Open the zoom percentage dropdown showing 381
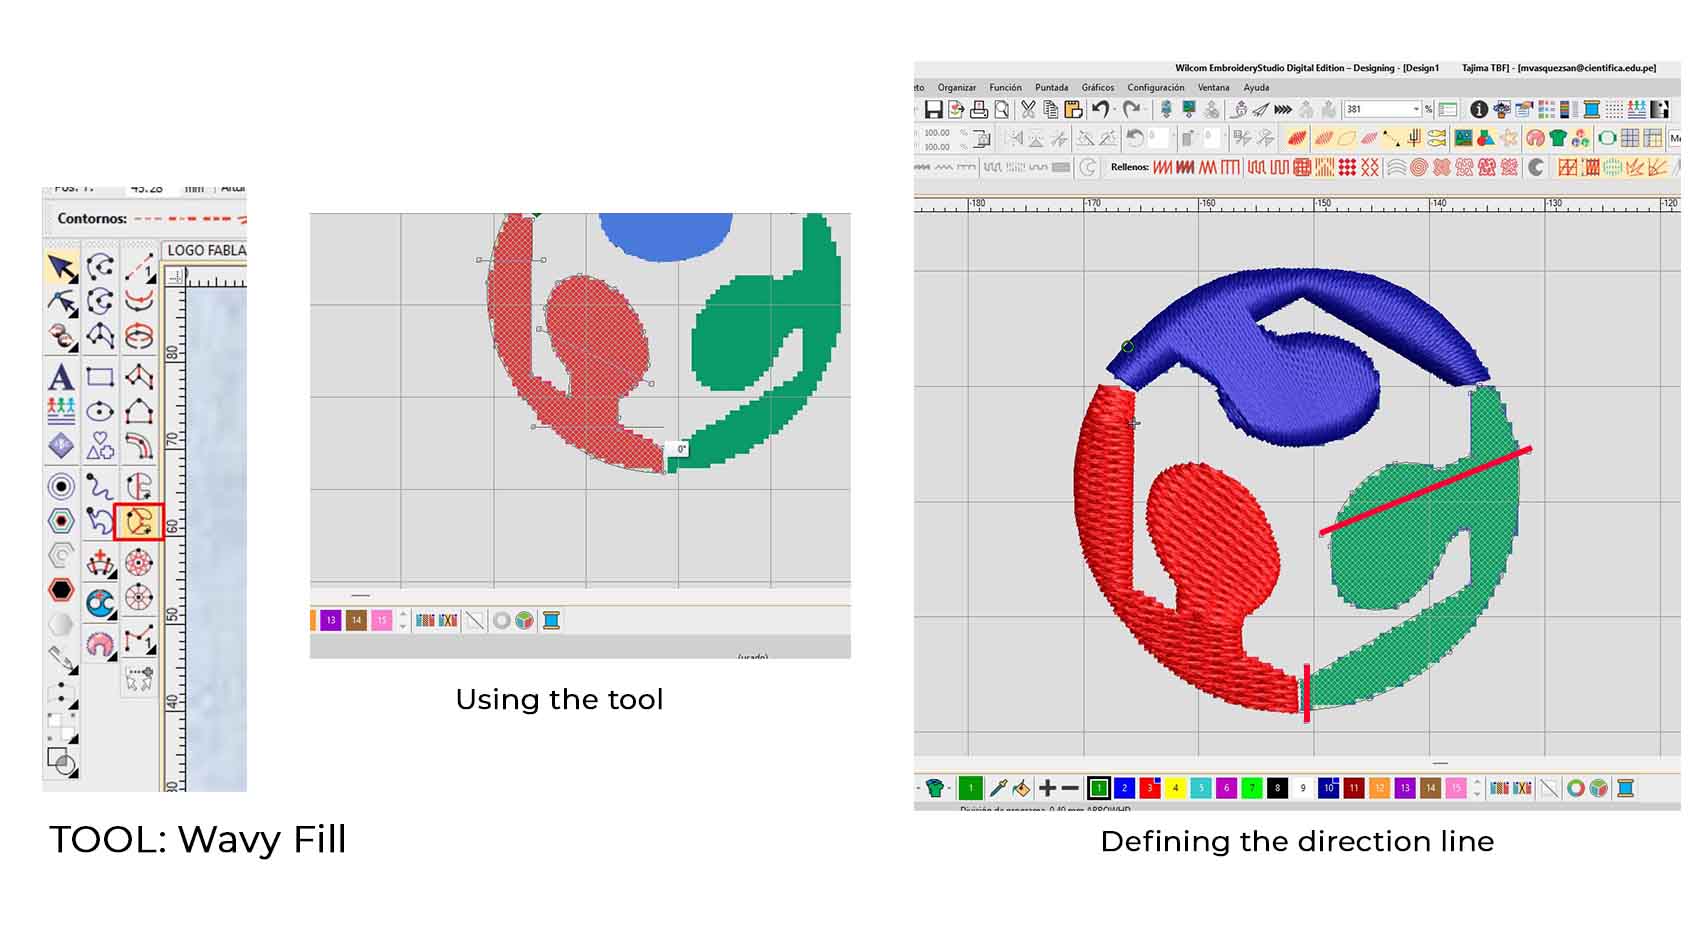 (1416, 109)
